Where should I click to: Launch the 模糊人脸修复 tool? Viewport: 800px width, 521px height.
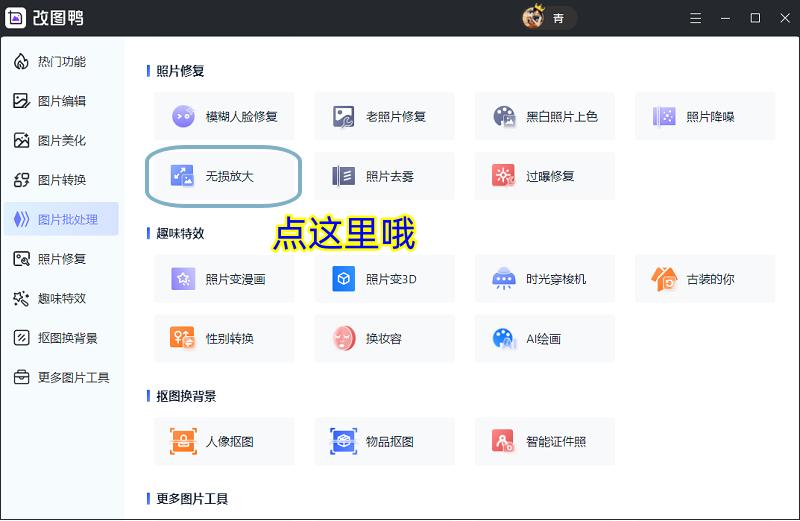(224, 116)
